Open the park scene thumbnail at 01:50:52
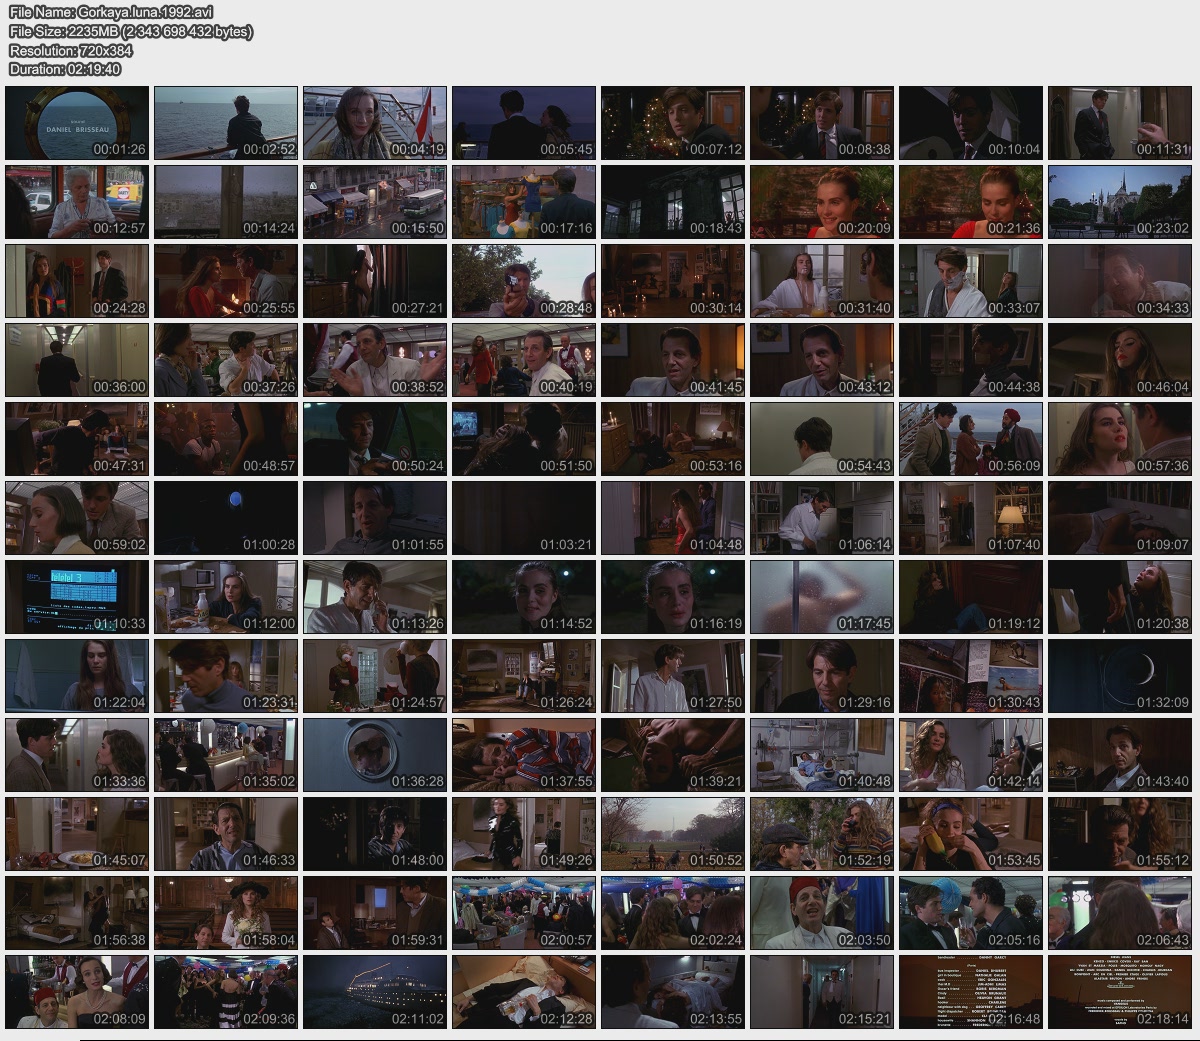1200x1041 pixels. 673,834
